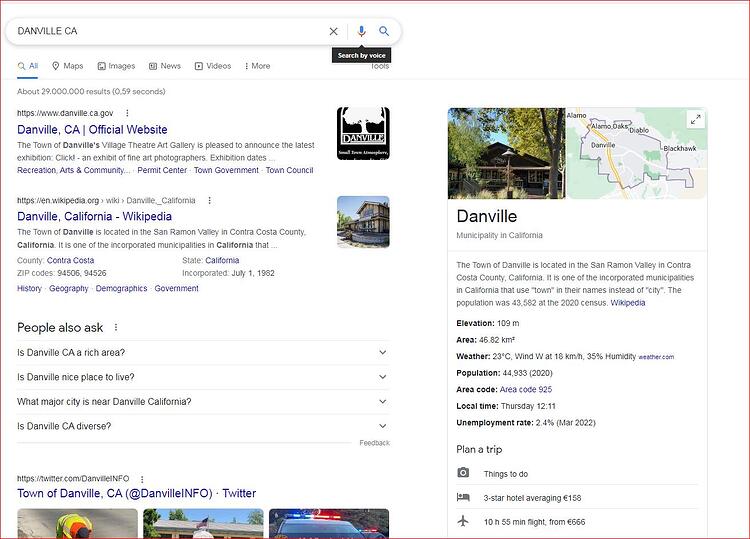
Task: Open the Permit Center sitelink
Action: (162, 170)
